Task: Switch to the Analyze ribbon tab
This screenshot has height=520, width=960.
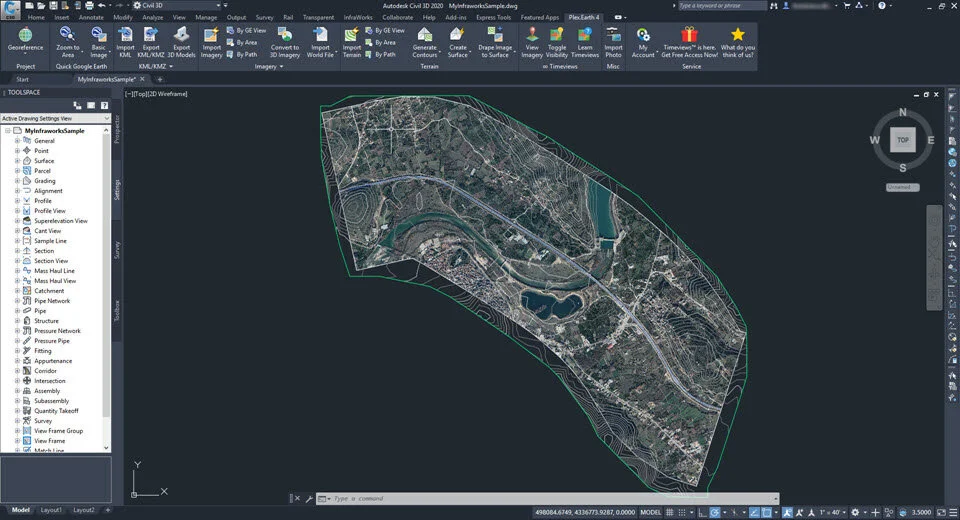Action: coord(152,17)
